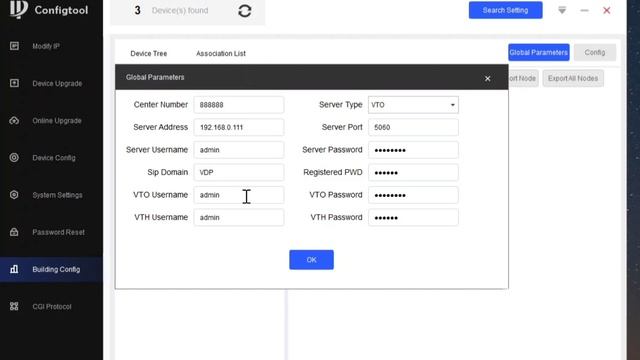Click the Device Config sidebar icon
Screen dimensions: 640x360
coord(14,158)
